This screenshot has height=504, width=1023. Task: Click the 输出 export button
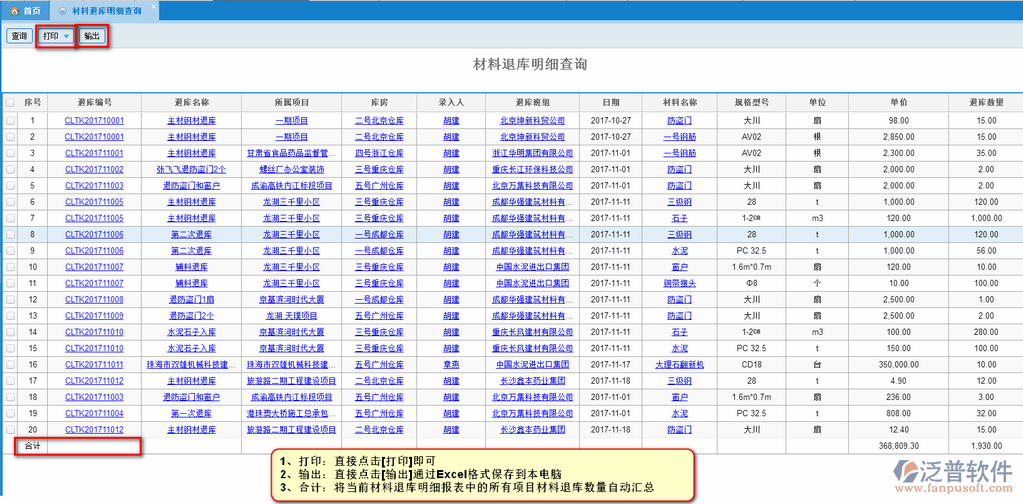tap(92, 36)
